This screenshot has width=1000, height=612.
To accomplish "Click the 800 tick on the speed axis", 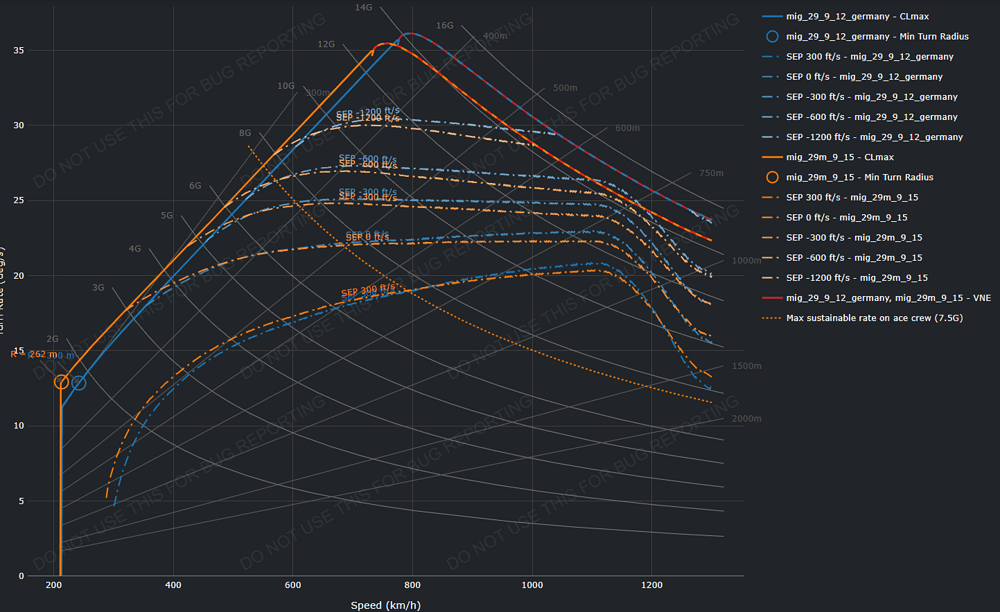I will tap(412, 583).
